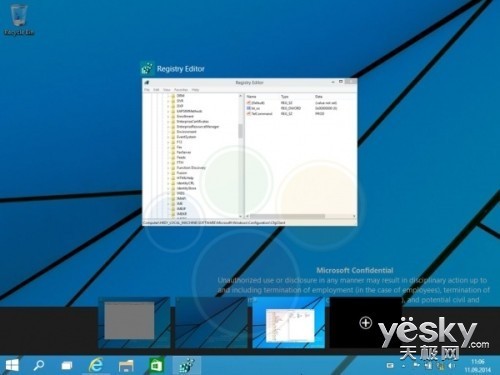Click the tree scrollbar up arrow
The image size is (500, 375).
[x=240, y=96]
